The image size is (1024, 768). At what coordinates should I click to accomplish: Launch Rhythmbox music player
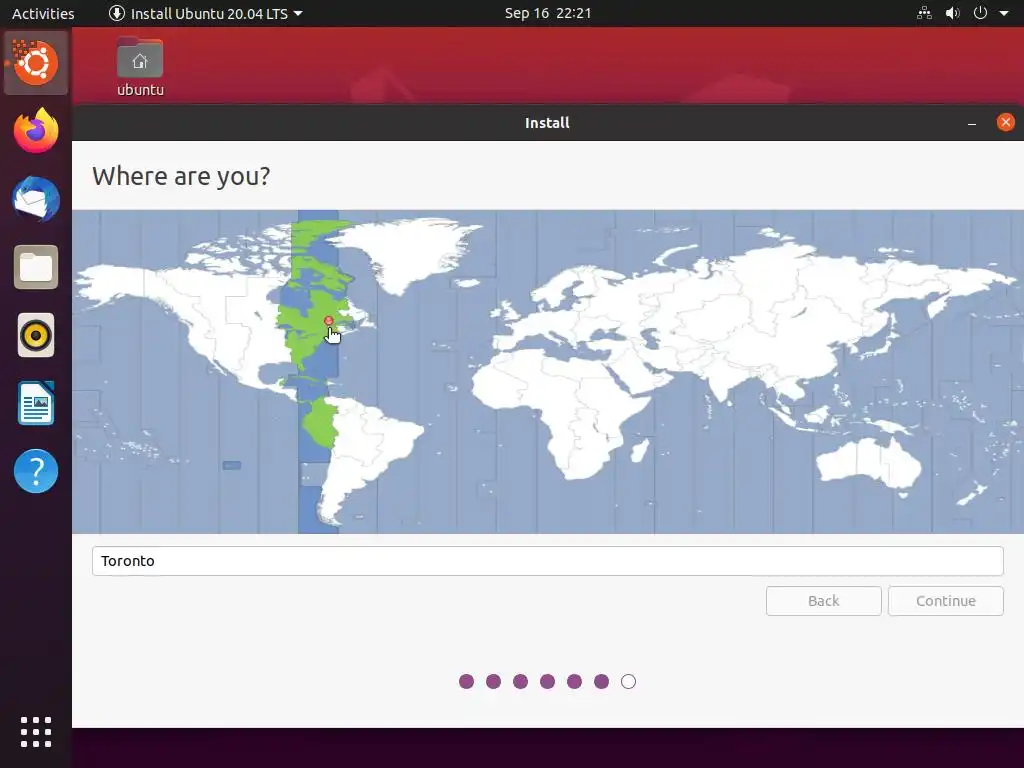coord(36,335)
